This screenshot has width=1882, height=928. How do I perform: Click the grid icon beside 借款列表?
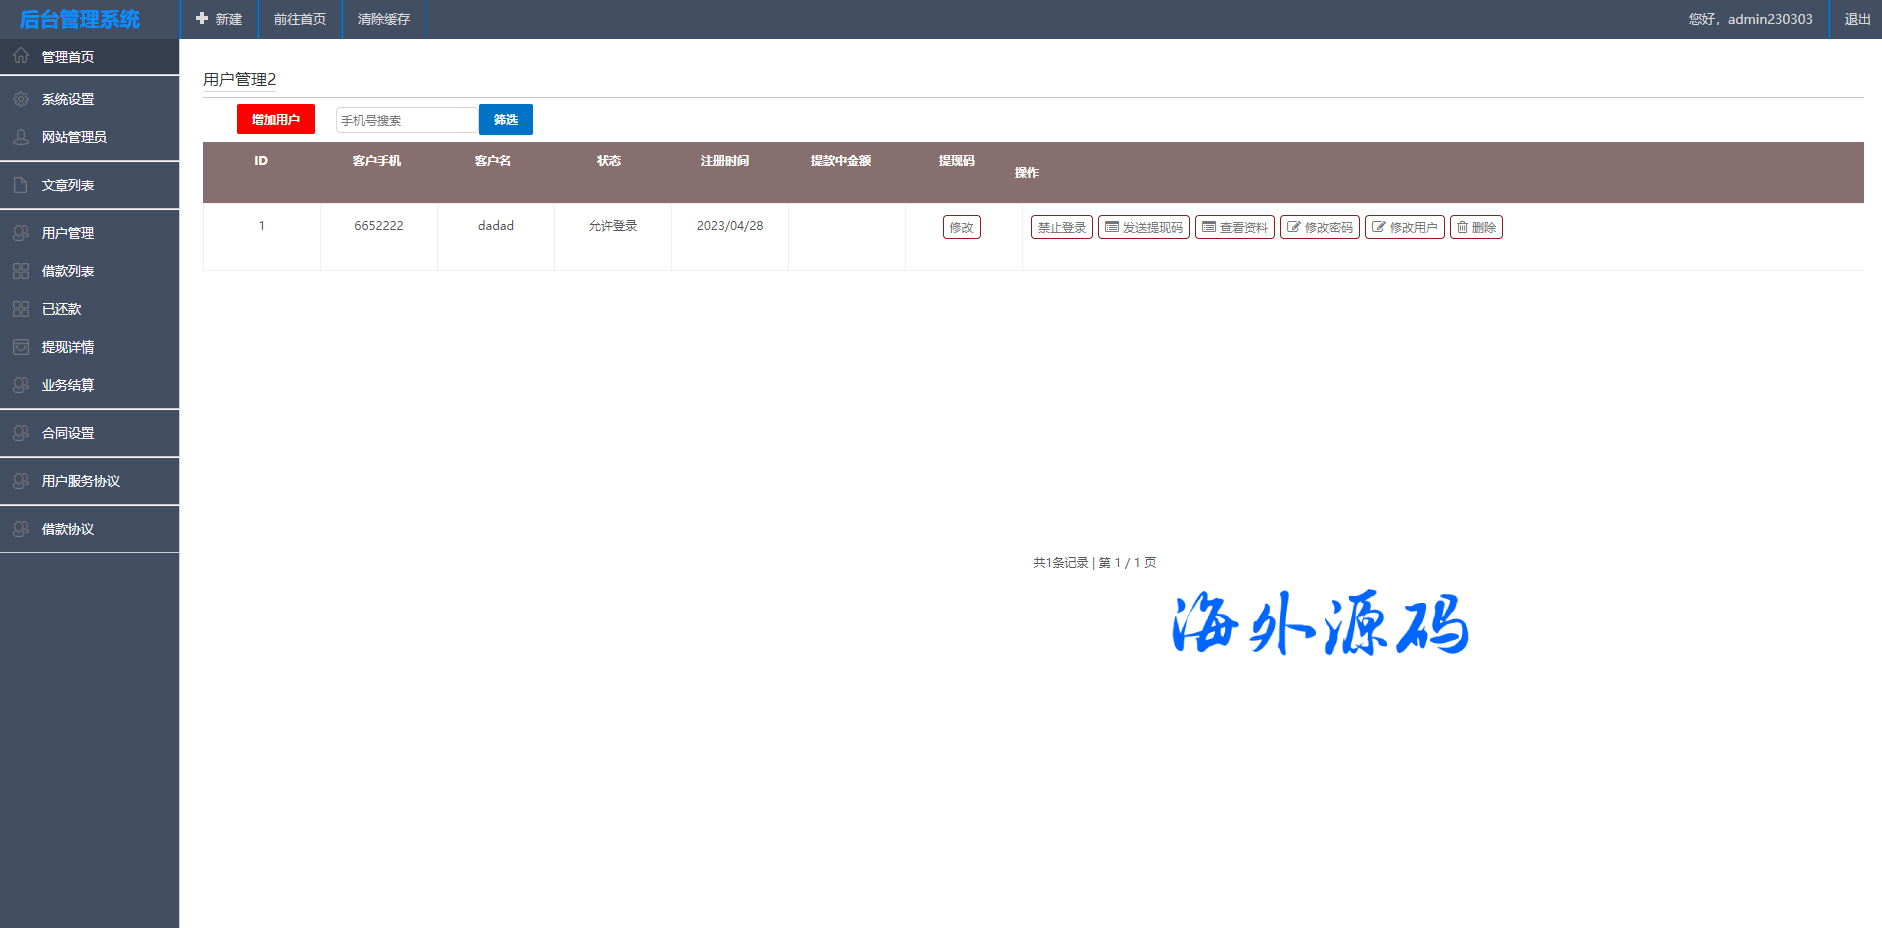[21, 271]
